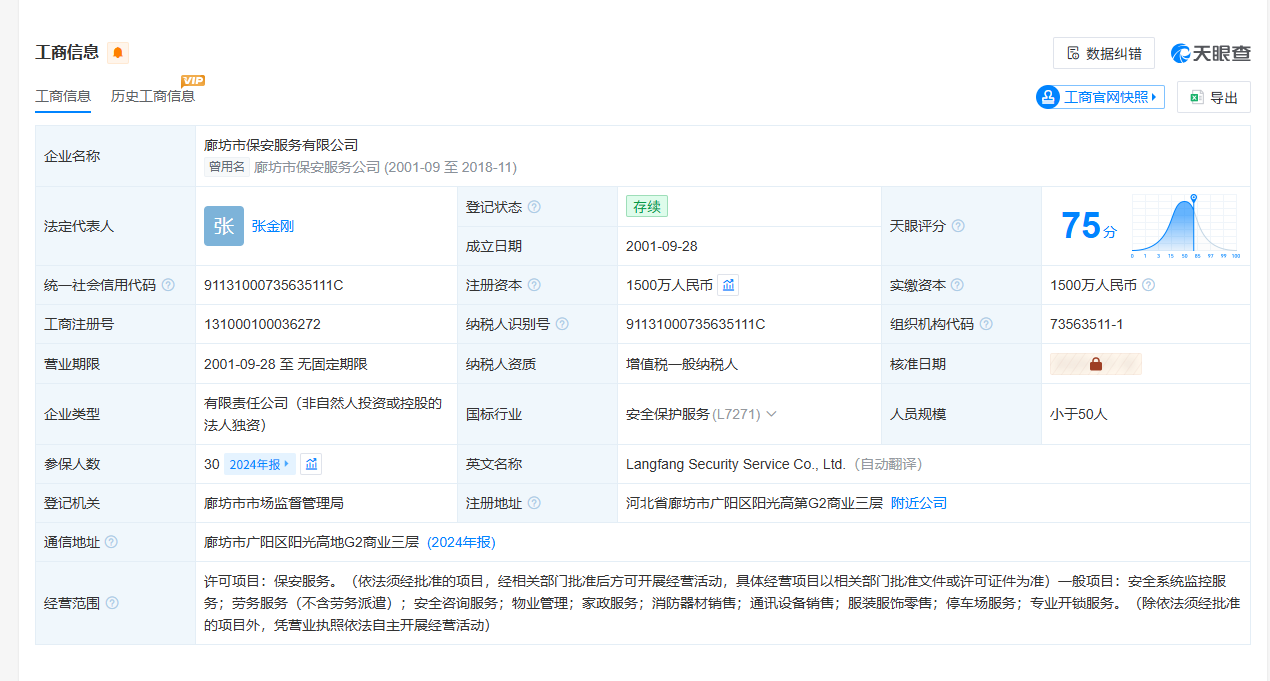Image resolution: width=1270 pixels, height=681 pixels.
Task: Expand the 2024年报 insured count selector
Action: (259, 464)
